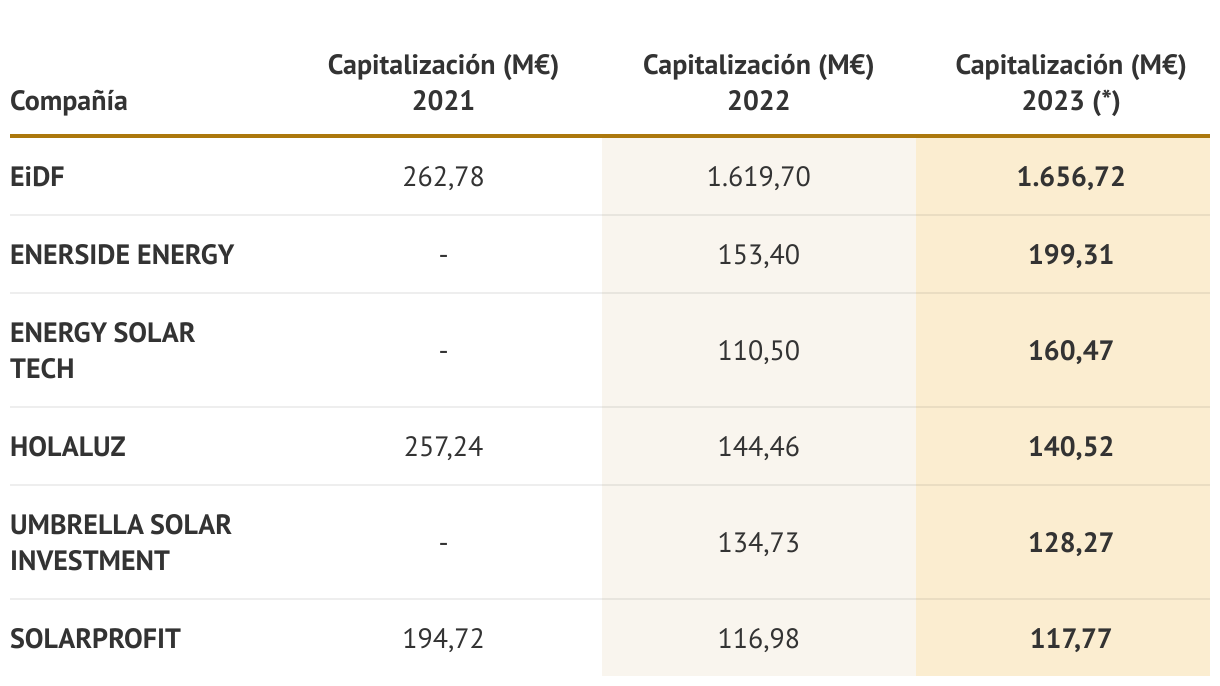Click the 134,73 cell for UMBRELLA SOLAR
Viewport: 1220px width, 686px height.
tap(758, 543)
